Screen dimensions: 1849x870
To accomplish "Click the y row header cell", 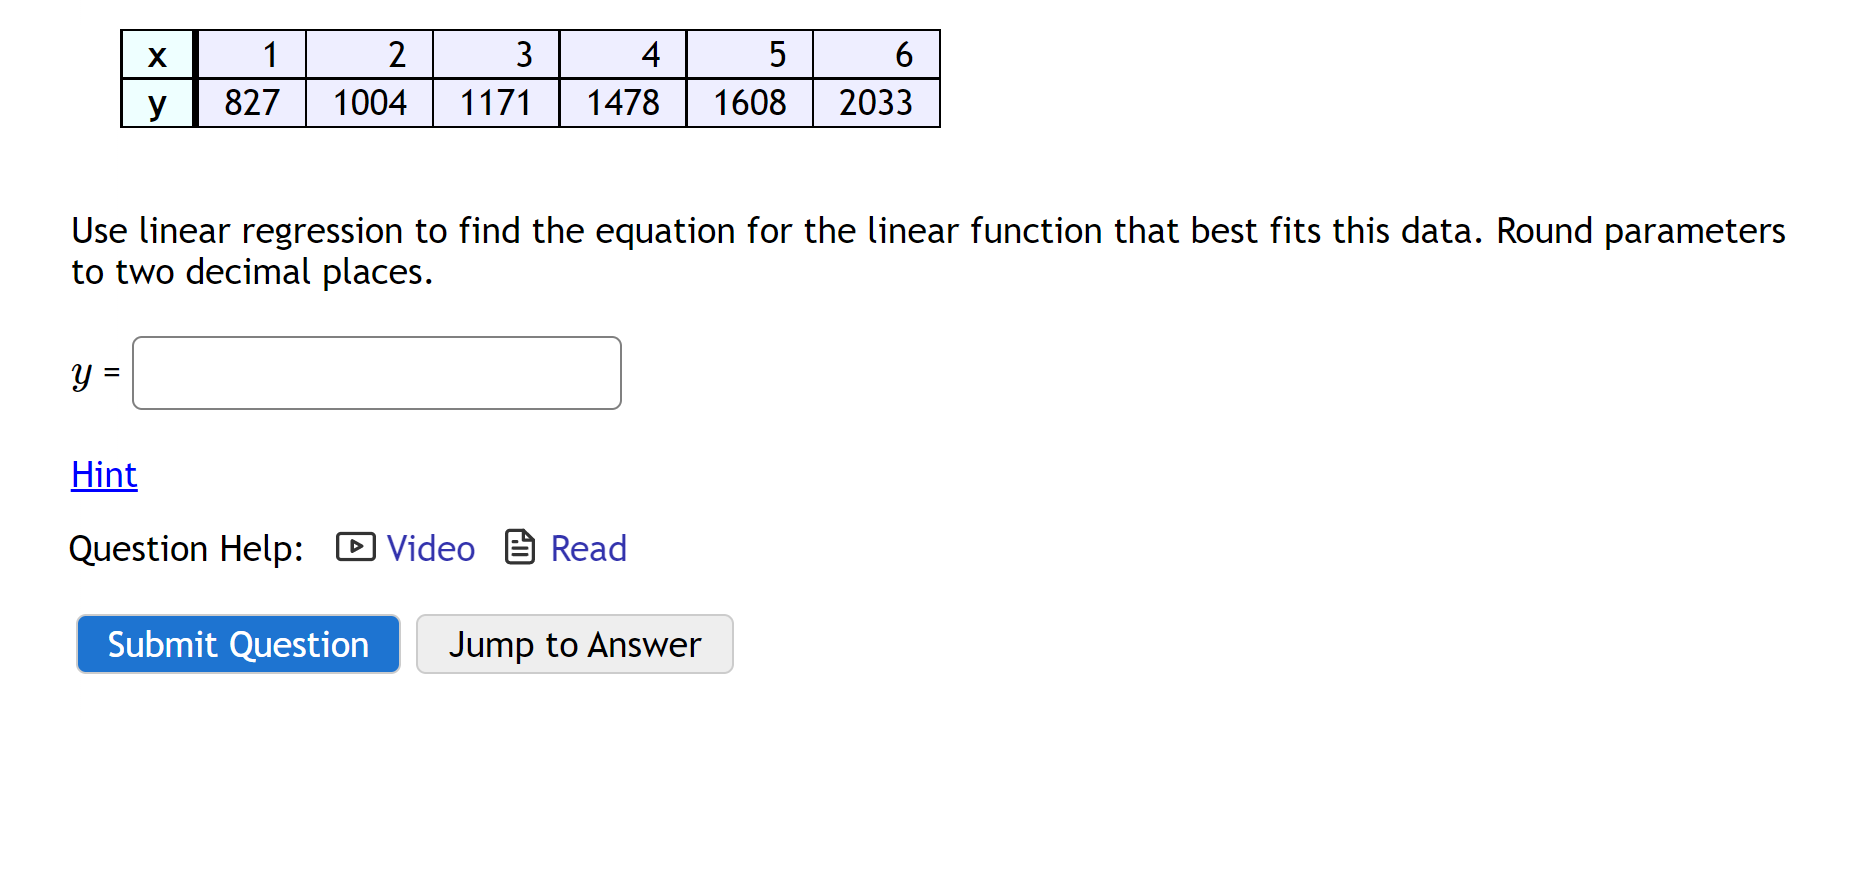I will tap(157, 103).
